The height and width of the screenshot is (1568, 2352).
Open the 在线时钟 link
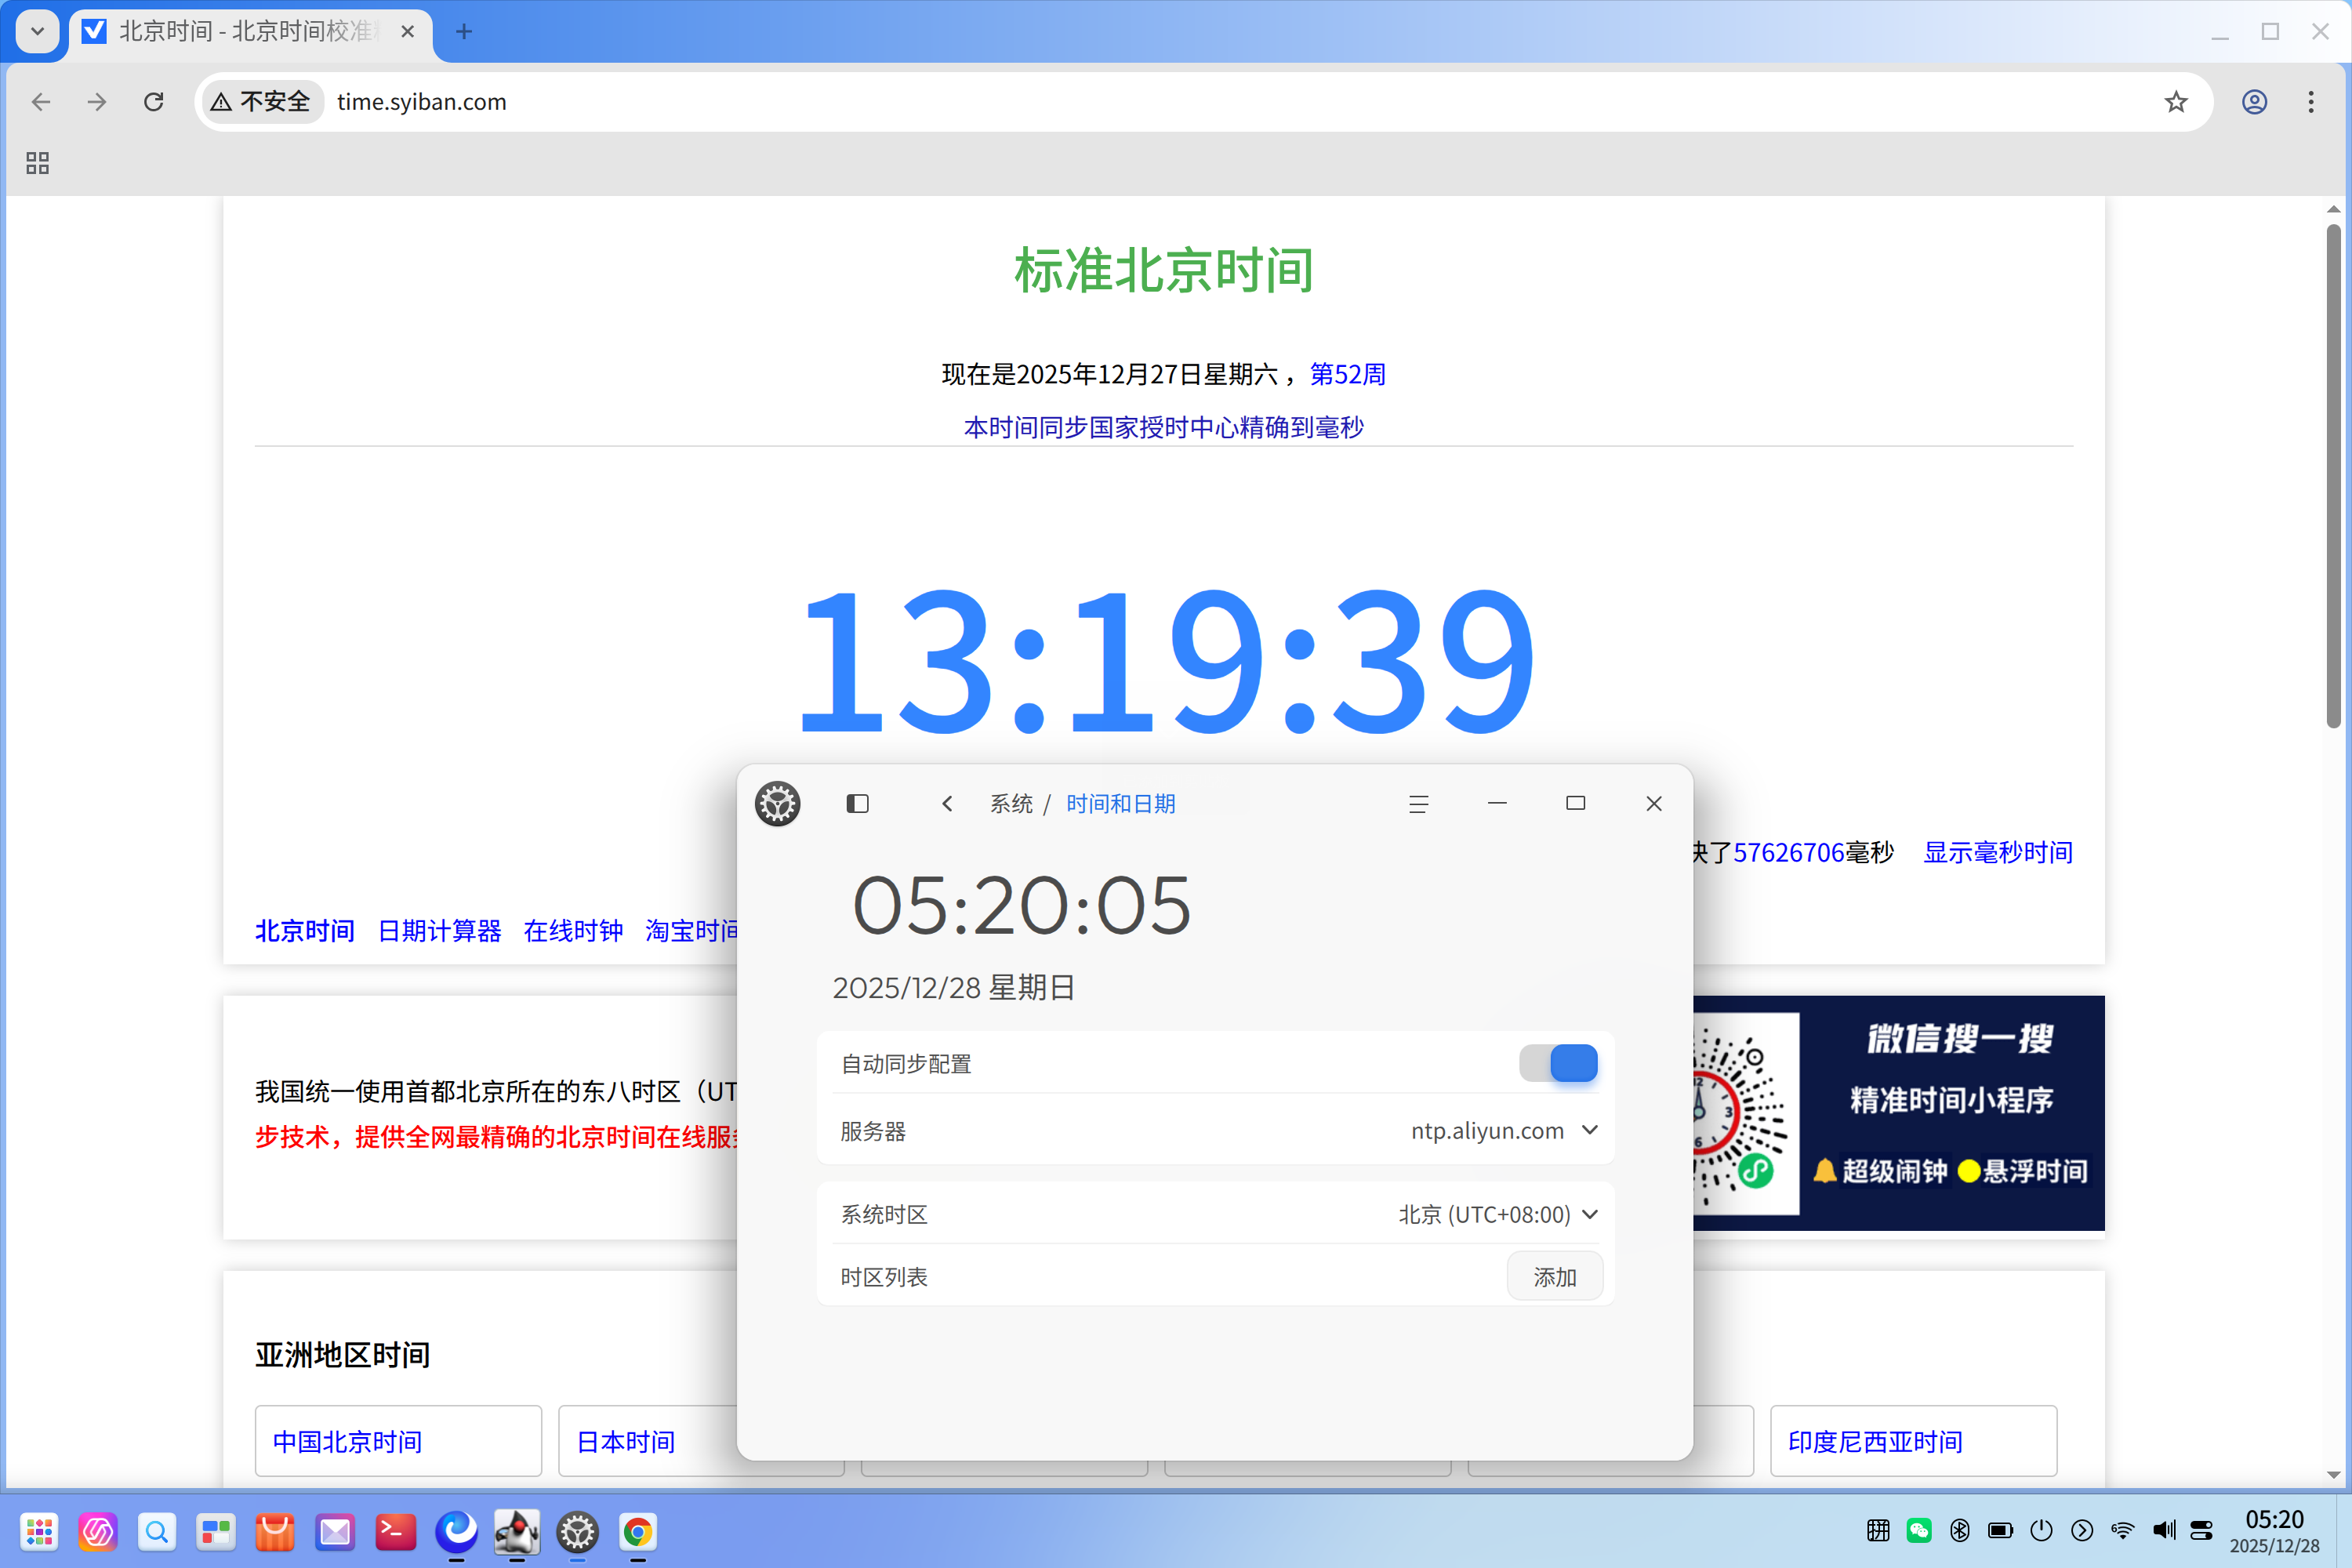[x=573, y=931]
